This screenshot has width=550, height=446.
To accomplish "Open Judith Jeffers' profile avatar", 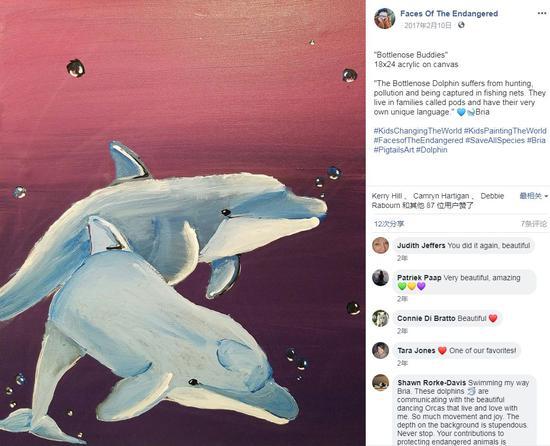I will [x=381, y=245].
